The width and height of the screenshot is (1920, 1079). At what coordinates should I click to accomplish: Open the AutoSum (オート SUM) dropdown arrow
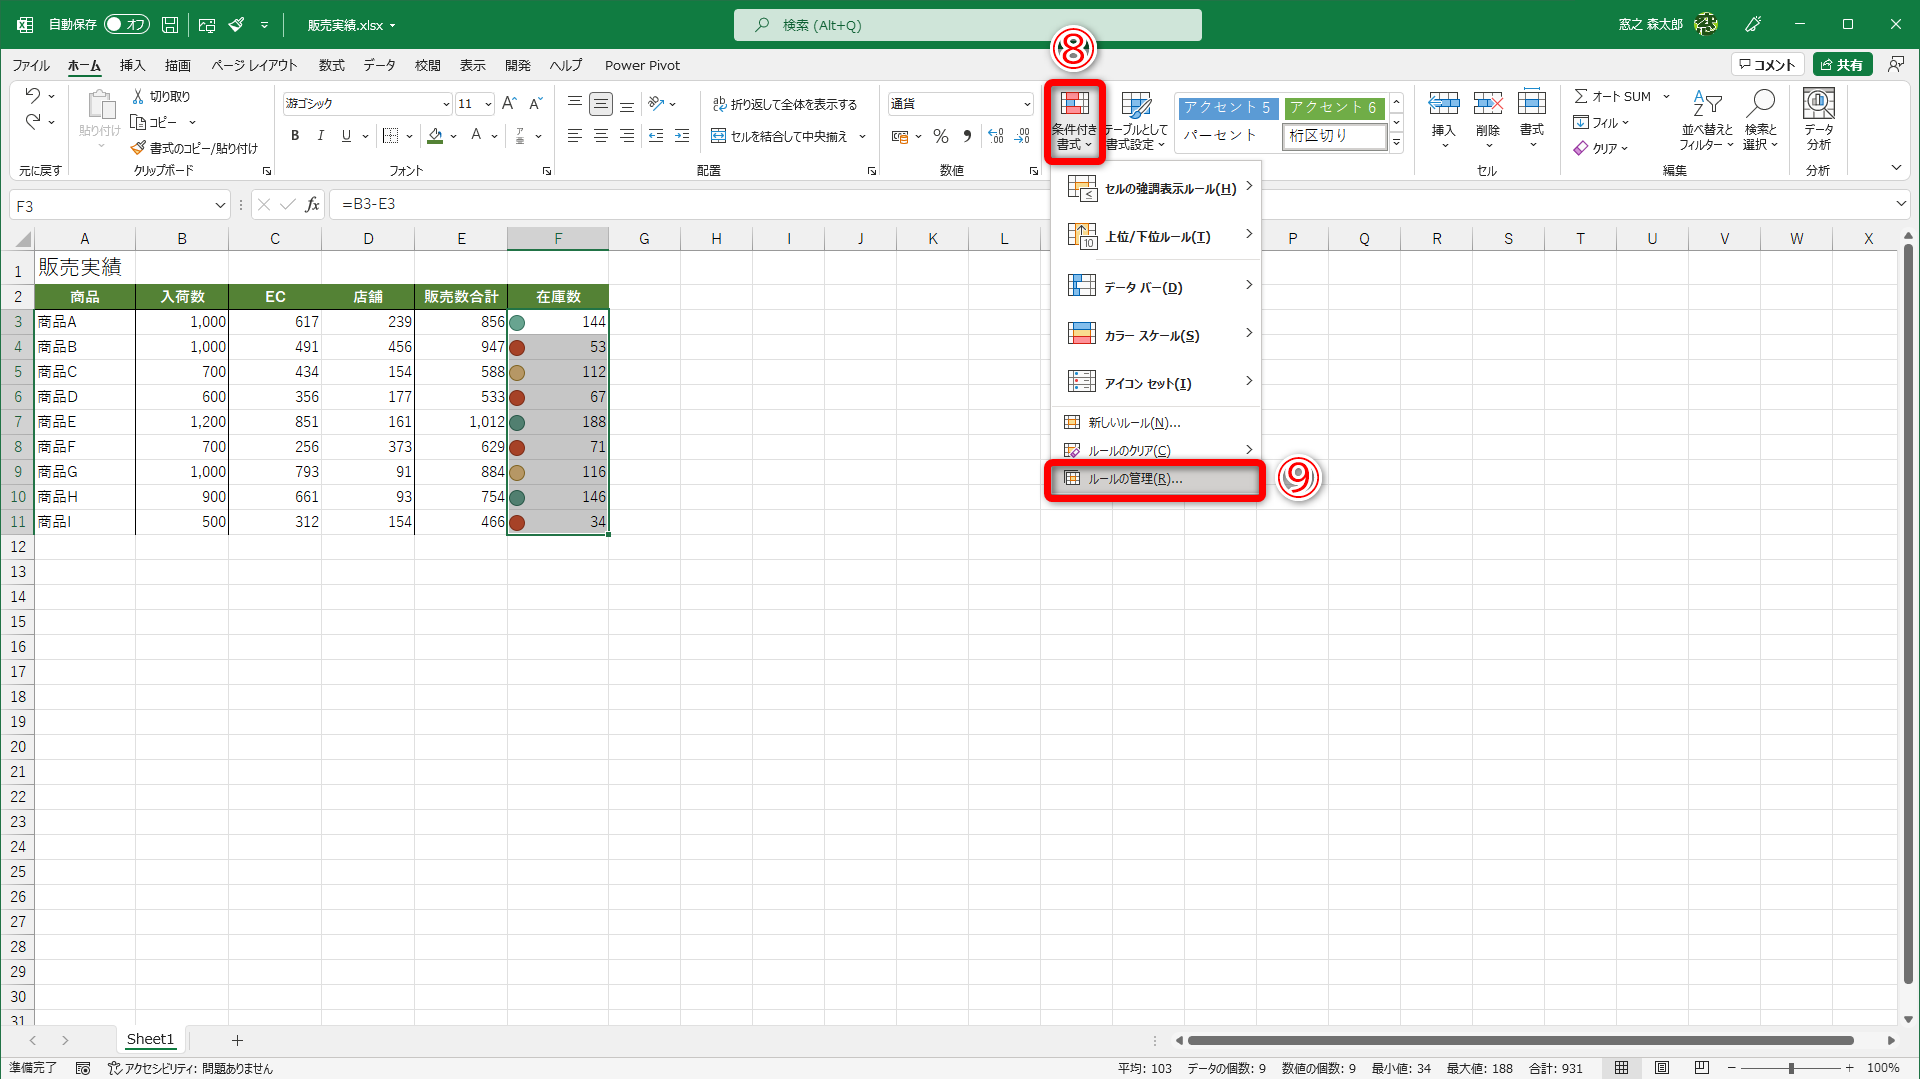pos(1666,97)
